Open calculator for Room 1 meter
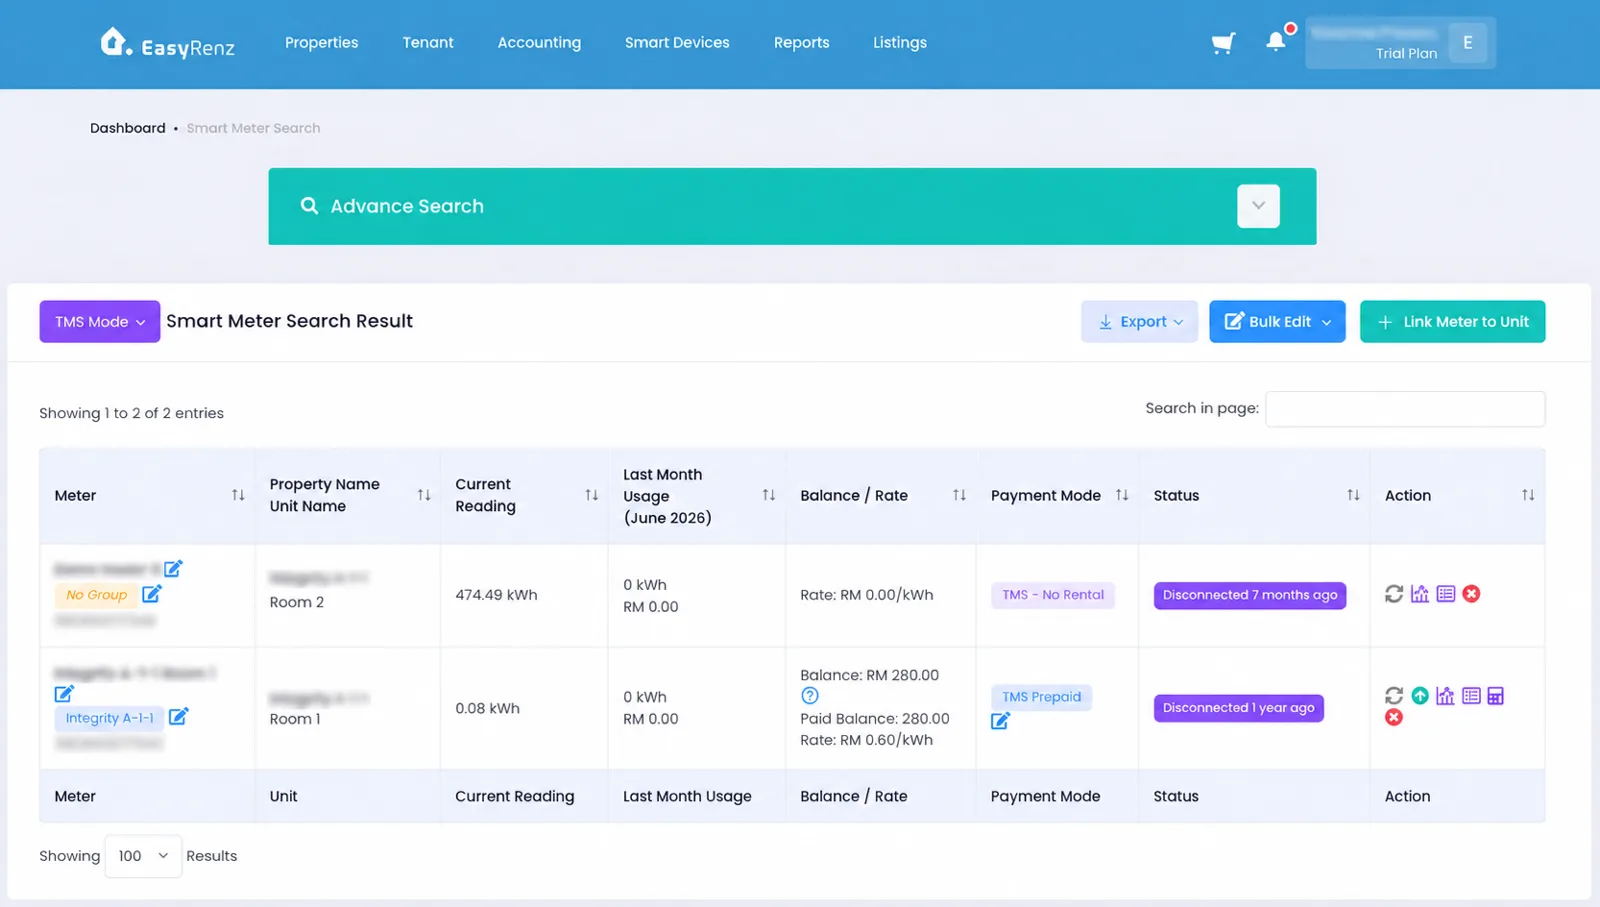Screen dimensions: 1600x907 1496,696
